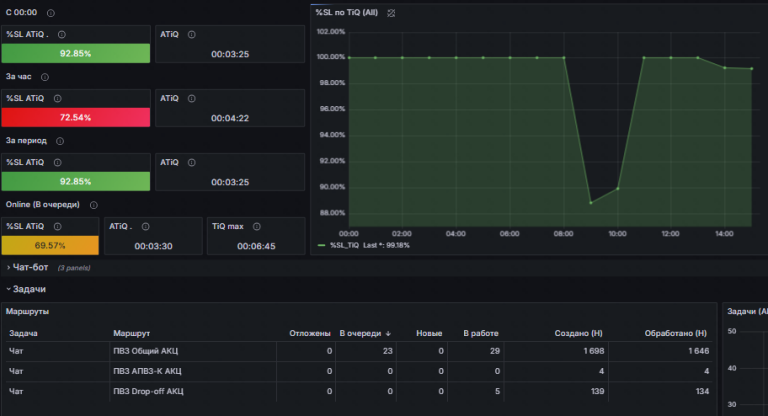Click the '88.00%' y-axis label
The image size is (768, 416).
click(332, 213)
